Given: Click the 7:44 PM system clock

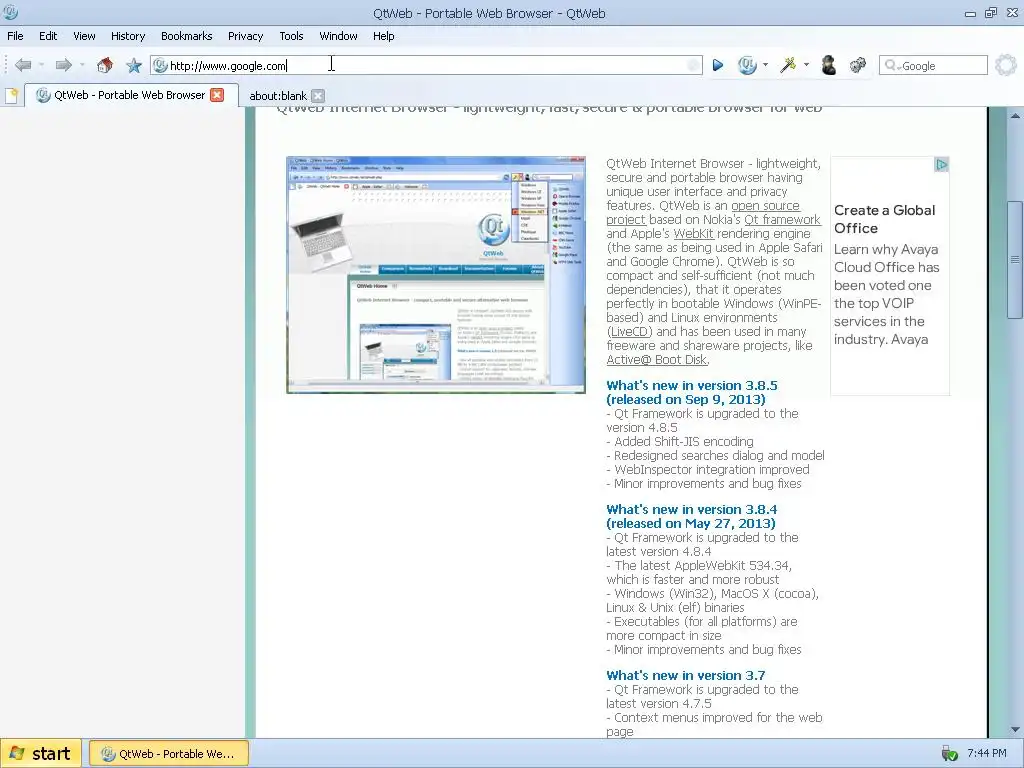Looking at the screenshot, I should point(987,753).
